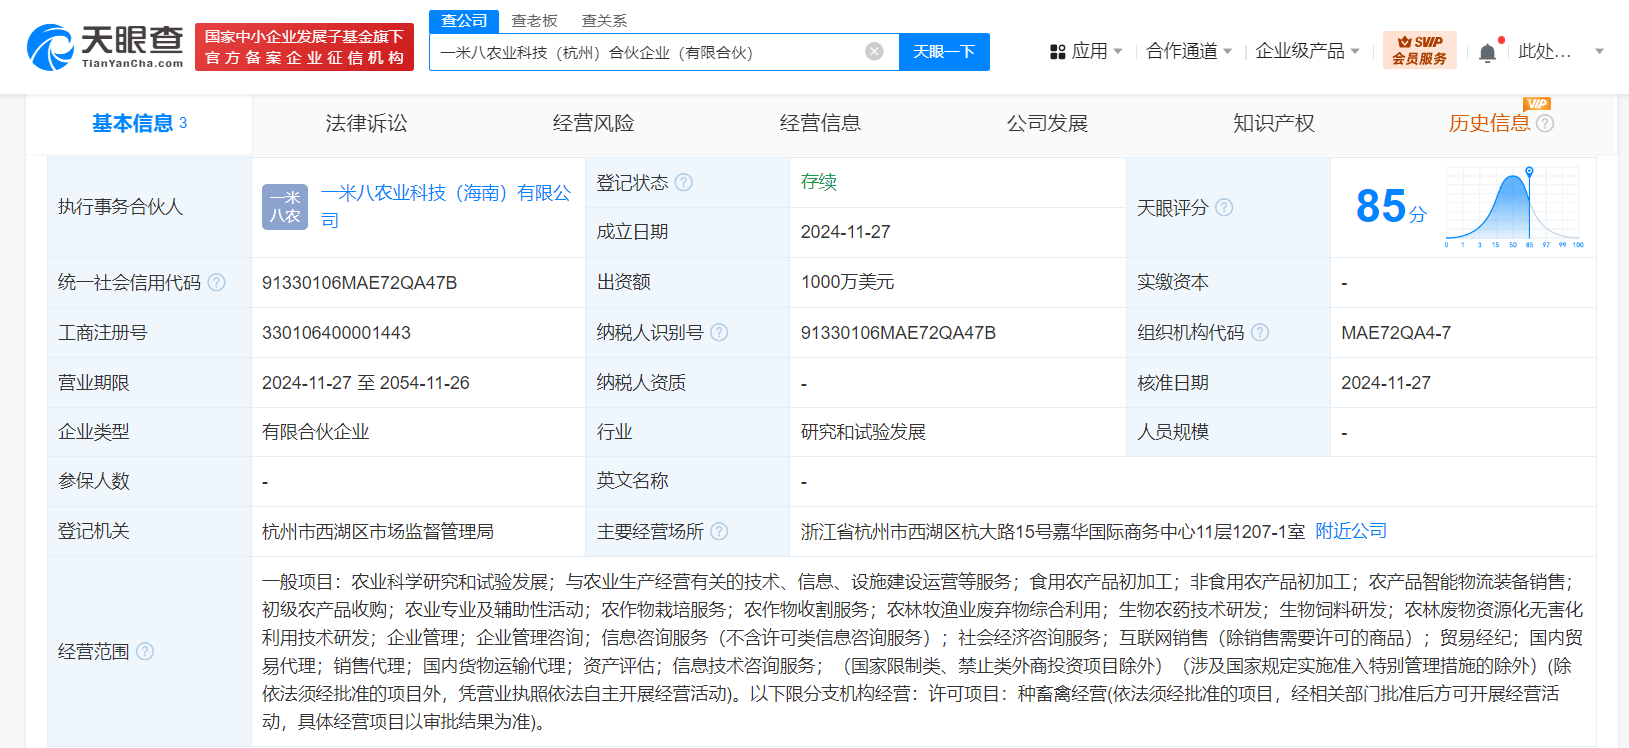Clear the search box text
This screenshot has width=1629, height=748.
pyautogui.click(x=874, y=51)
